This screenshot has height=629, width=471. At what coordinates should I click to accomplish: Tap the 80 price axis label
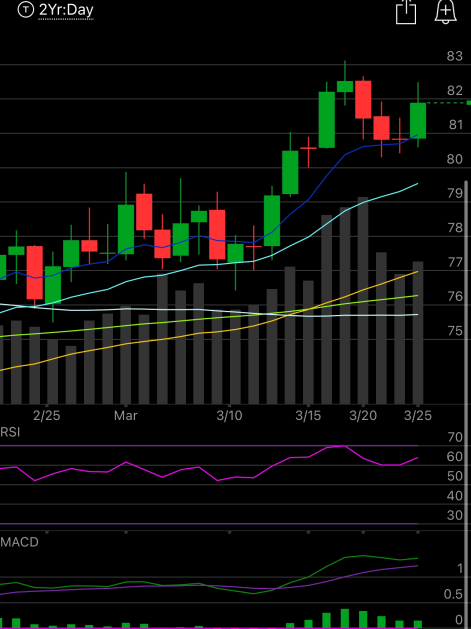pos(455,160)
